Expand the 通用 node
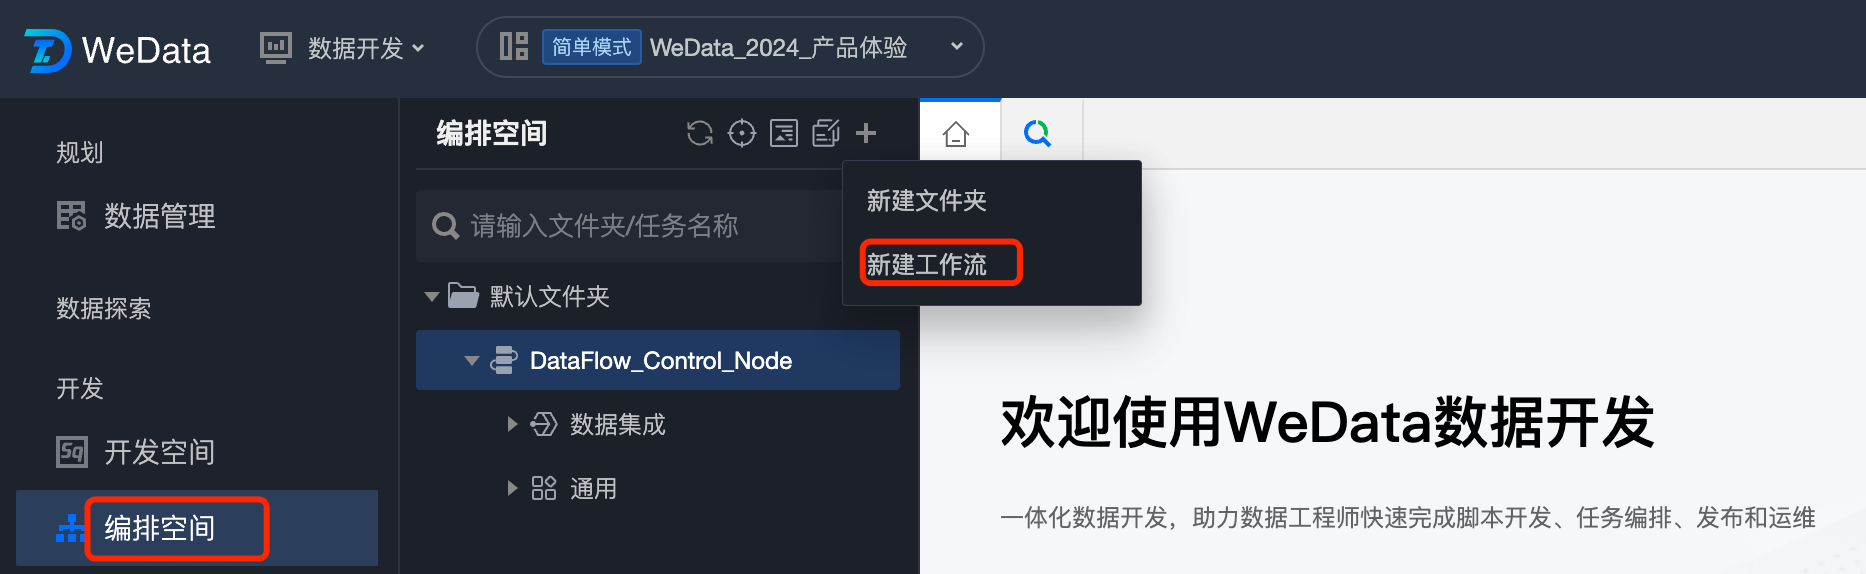This screenshot has width=1866, height=574. click(512, 488)
